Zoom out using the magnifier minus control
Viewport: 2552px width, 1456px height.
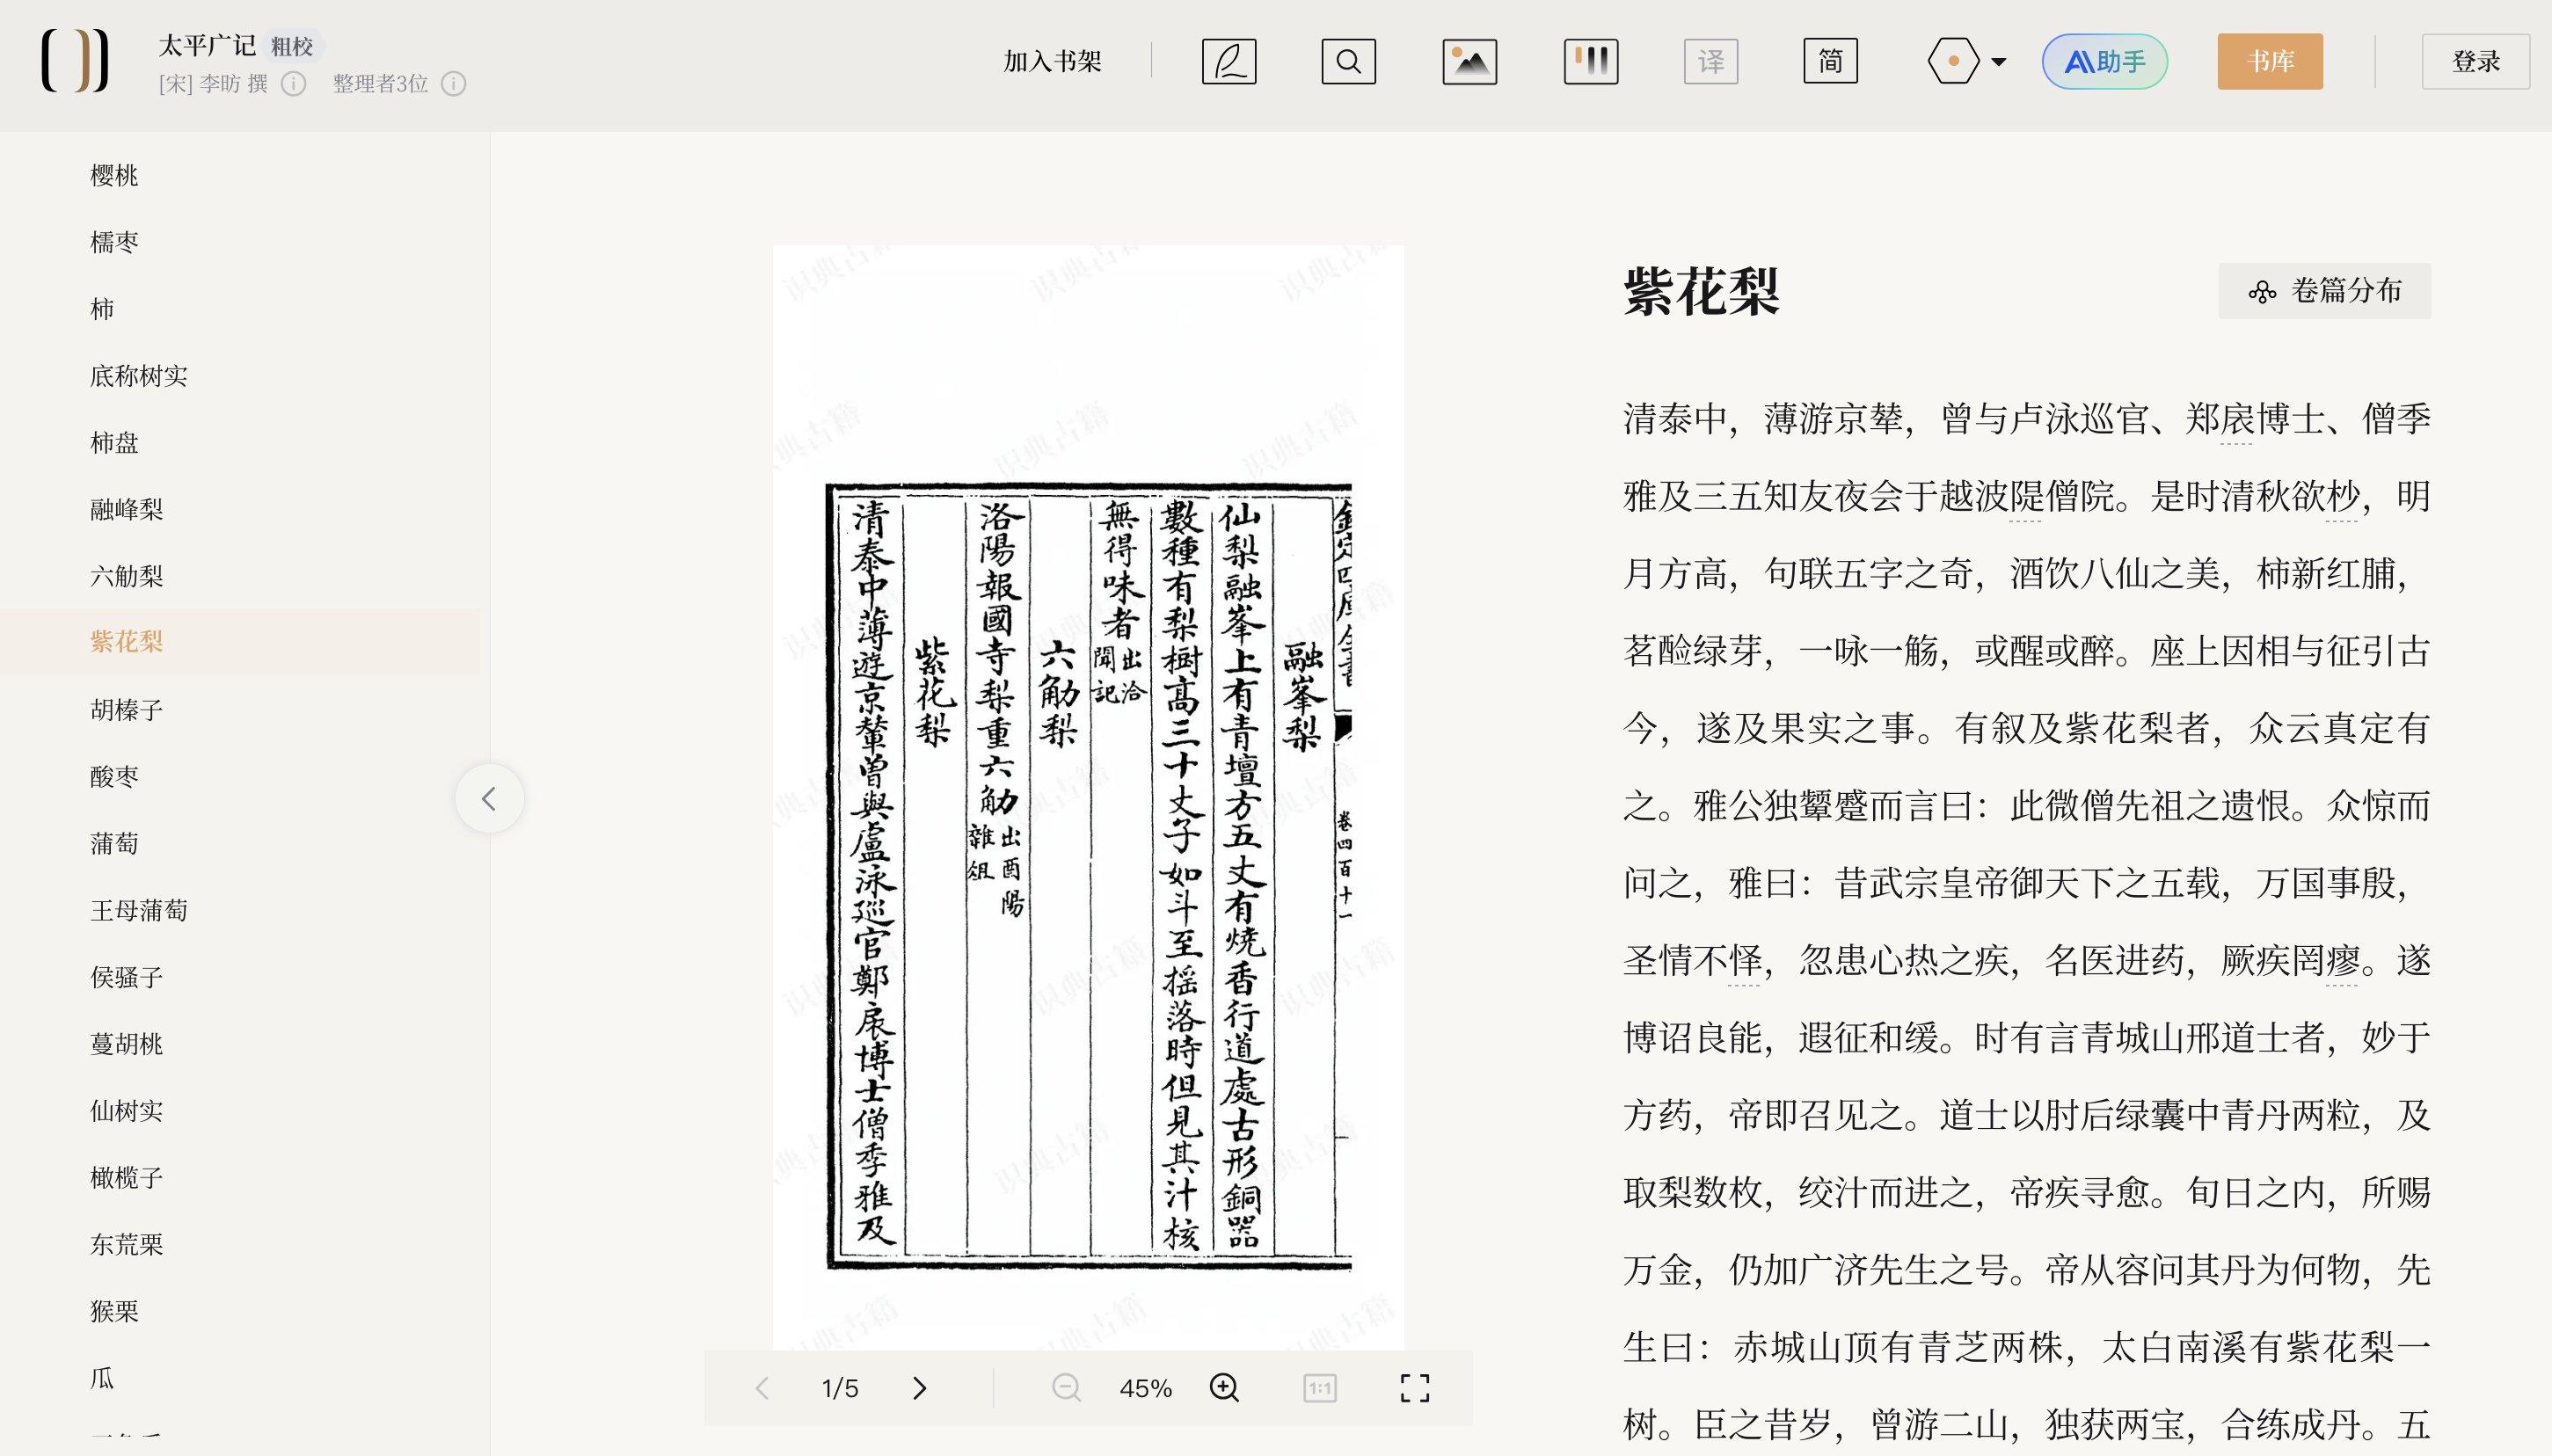[x=1068, y=1388]
